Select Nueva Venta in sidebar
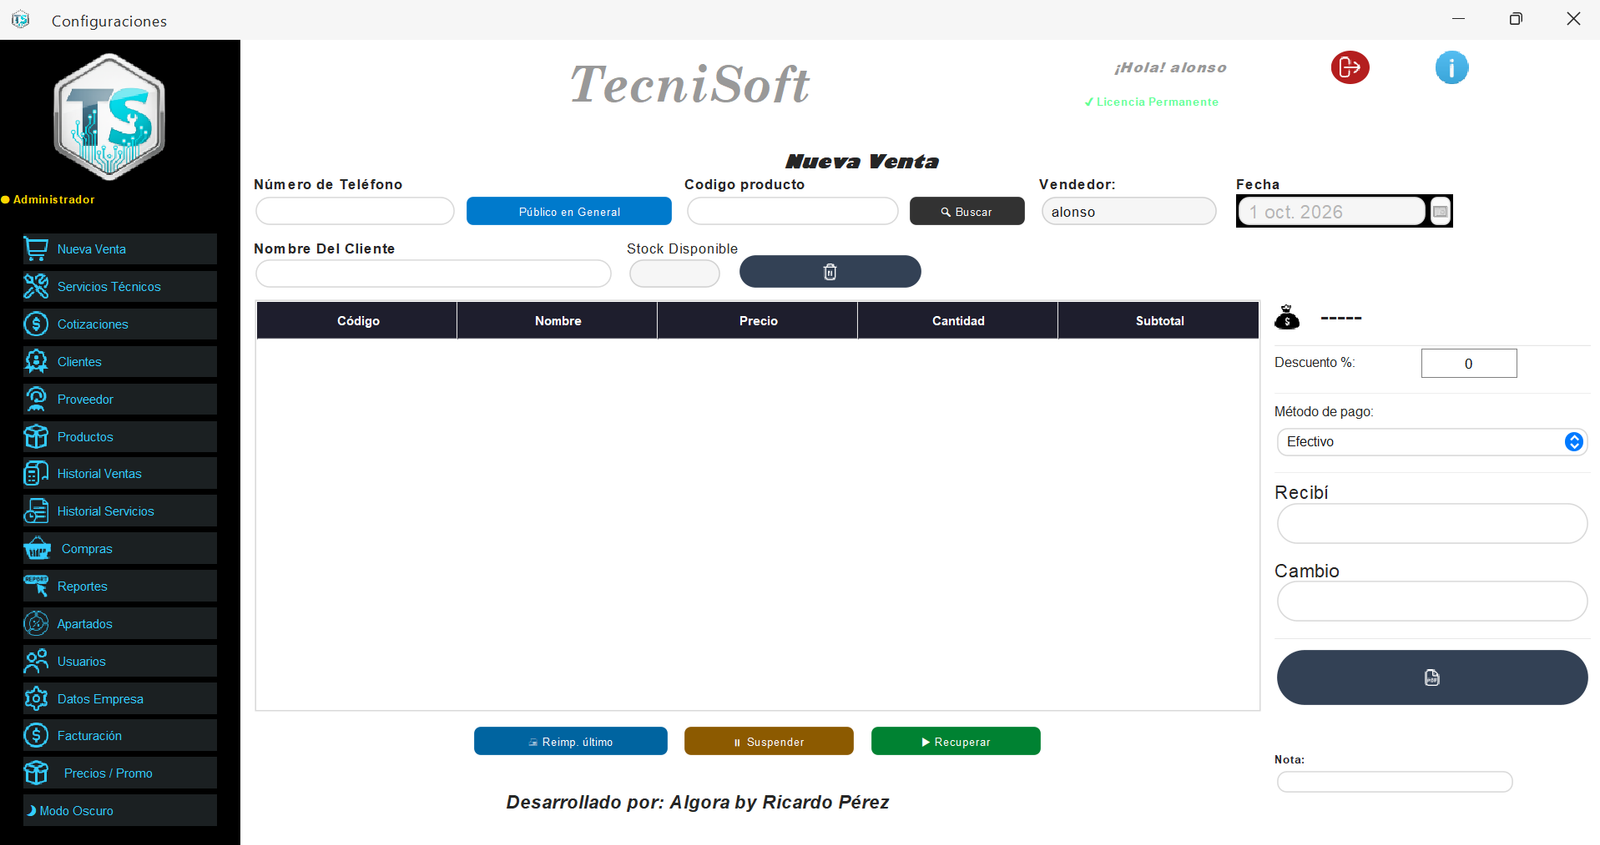This screenshot has height=845, width=1600. [x=120, y=249]
